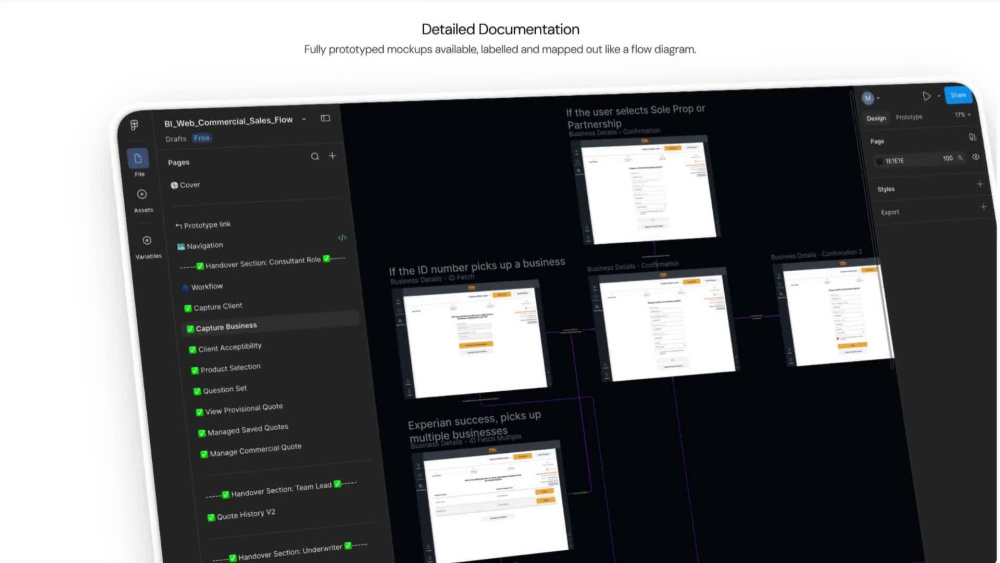Click the 'If the ID number picks up a business' note
The height and width of the screenshot is (563, 1000).
(x=477, y=267)
